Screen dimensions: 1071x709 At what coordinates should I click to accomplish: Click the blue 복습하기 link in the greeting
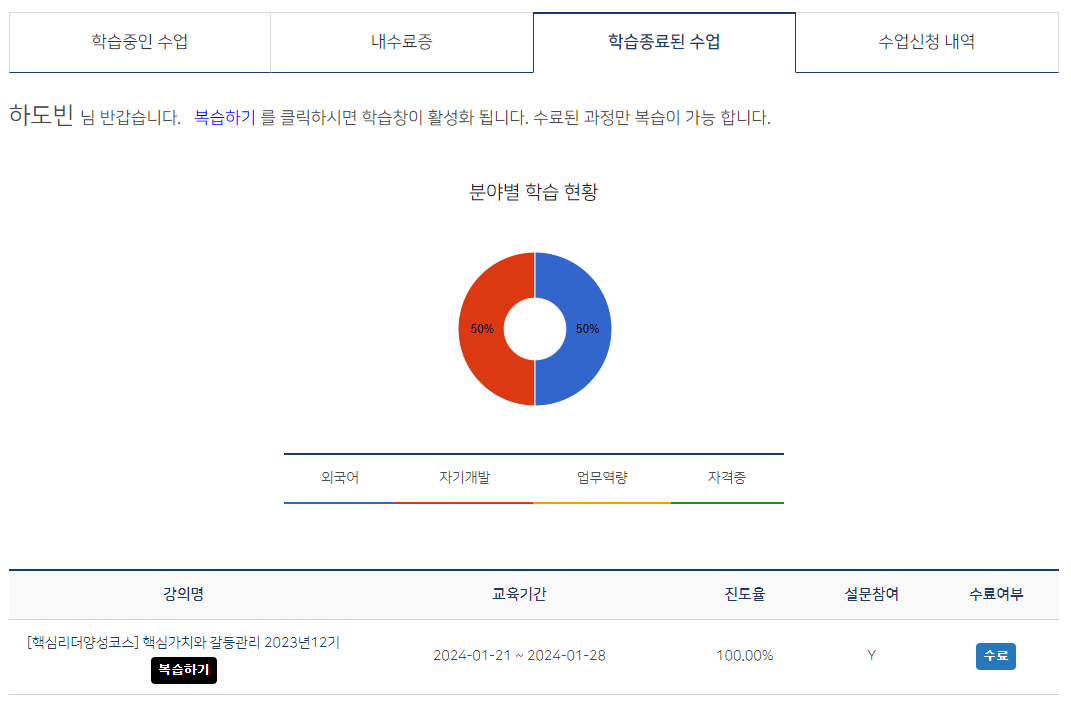[x=225, y=117]
